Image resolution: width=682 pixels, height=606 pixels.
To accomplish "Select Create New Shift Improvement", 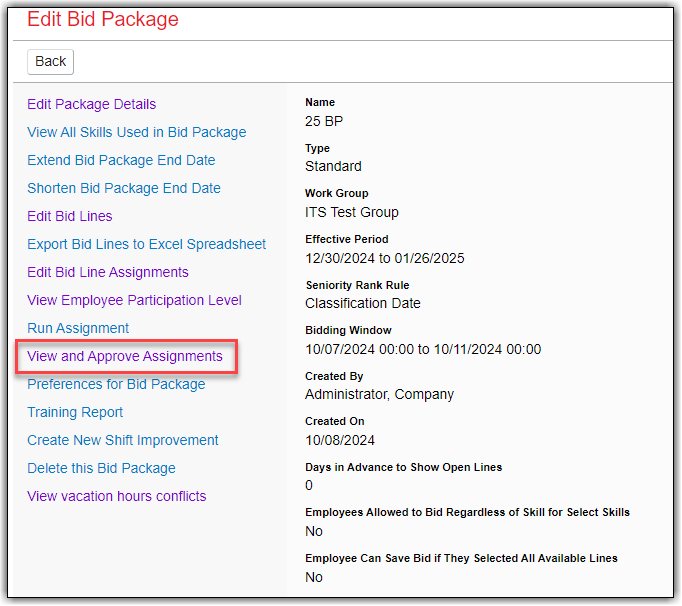I will tap(123, 440).
